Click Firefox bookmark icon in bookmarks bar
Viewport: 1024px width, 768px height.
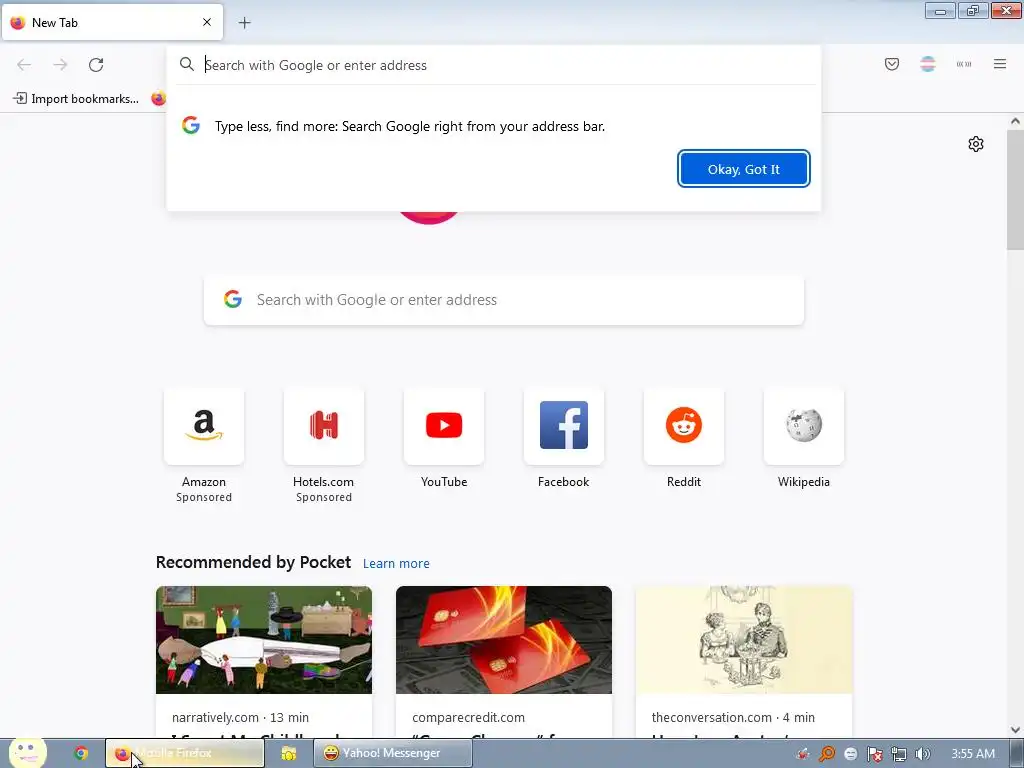point(157,99)
